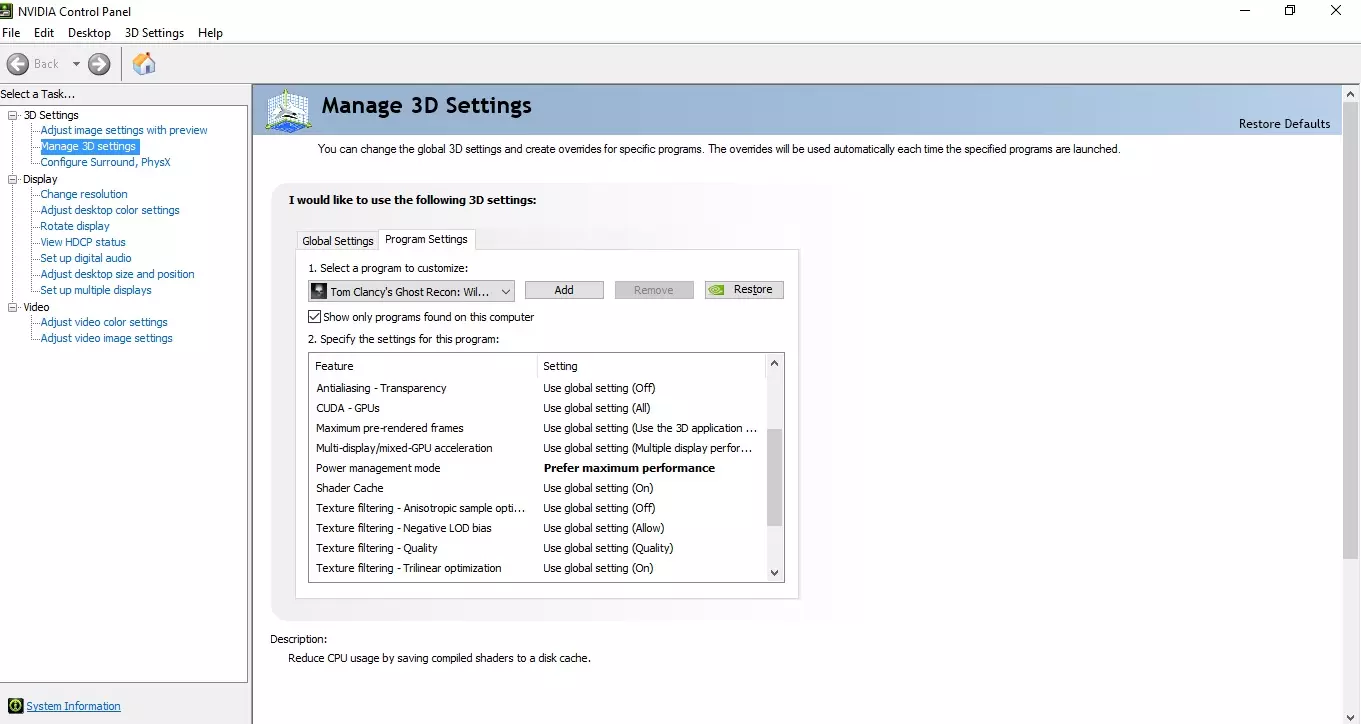Viewport: 1361px width, 724px height.
Task: Select the Program Settings tab
Action: pos(426,240)
